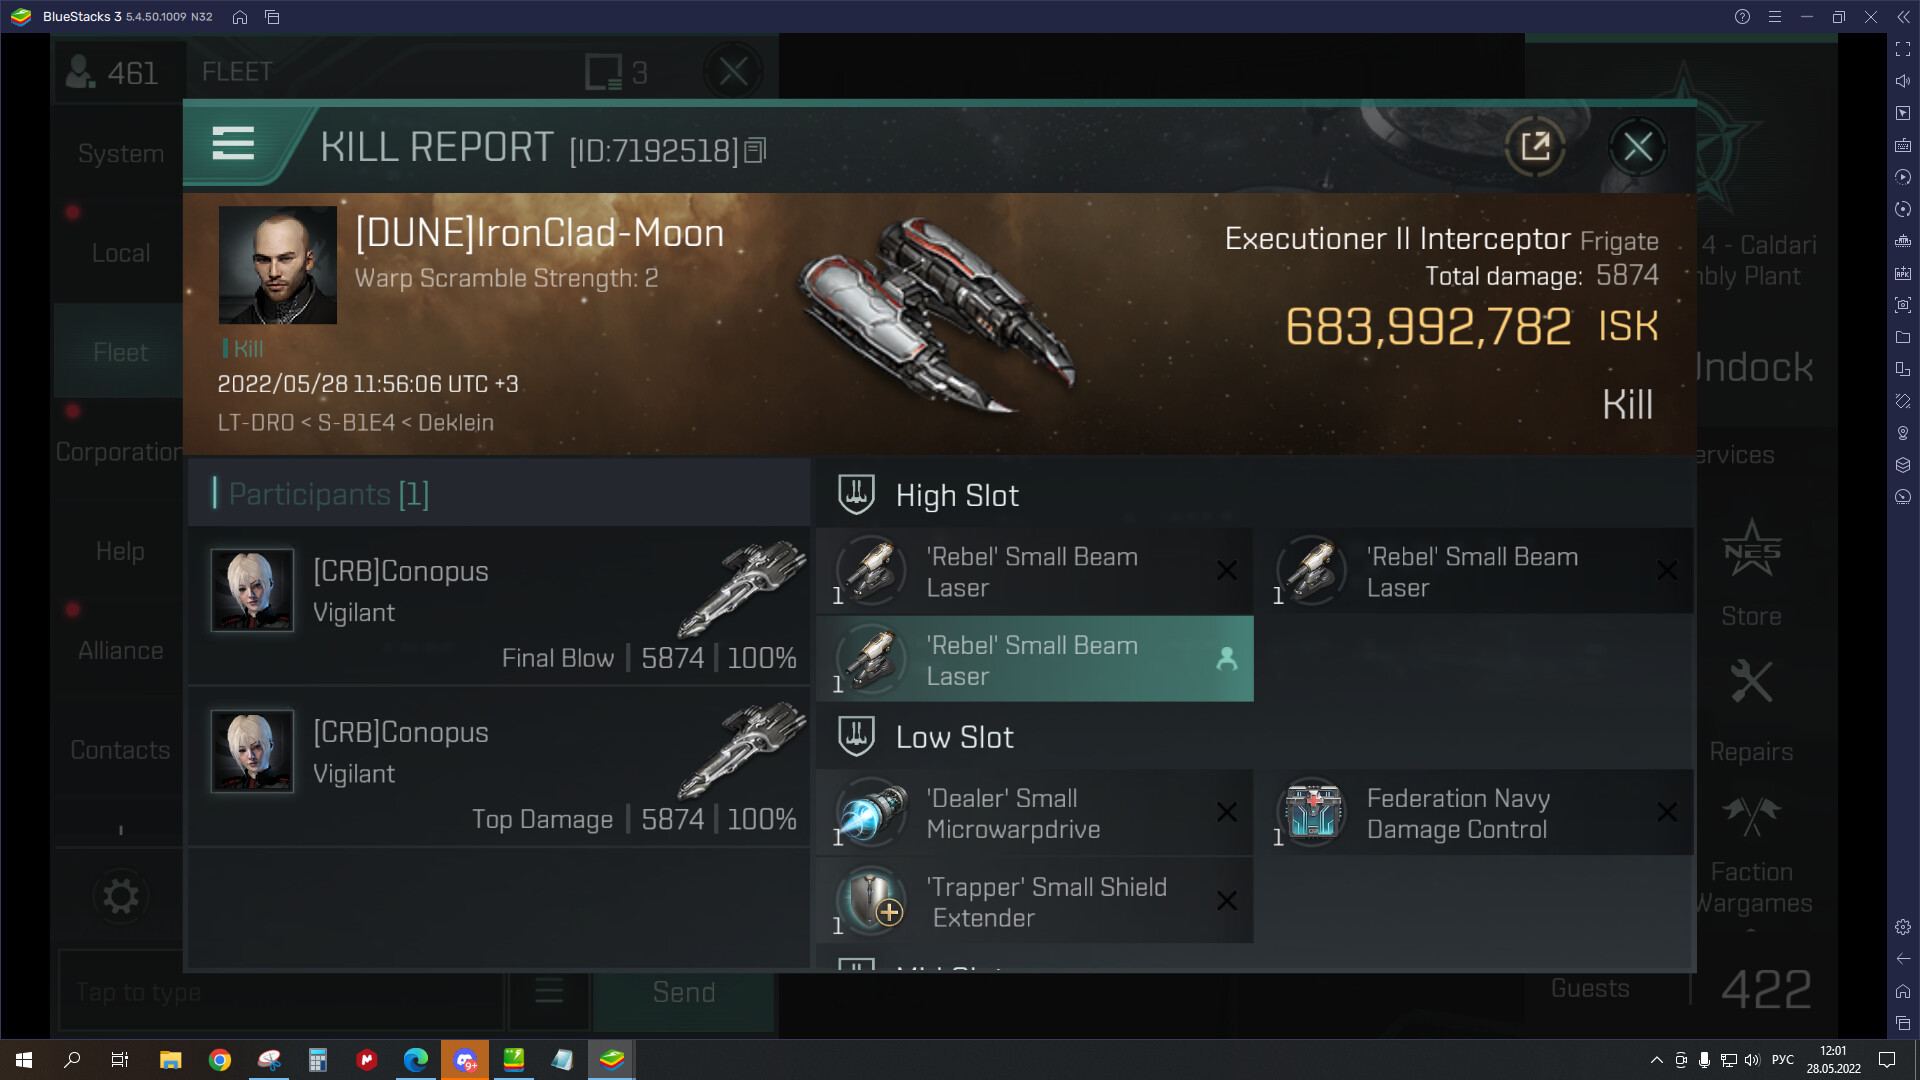Close the Kill Report window
The image size is (1920, 1080).
[1637, 147]
